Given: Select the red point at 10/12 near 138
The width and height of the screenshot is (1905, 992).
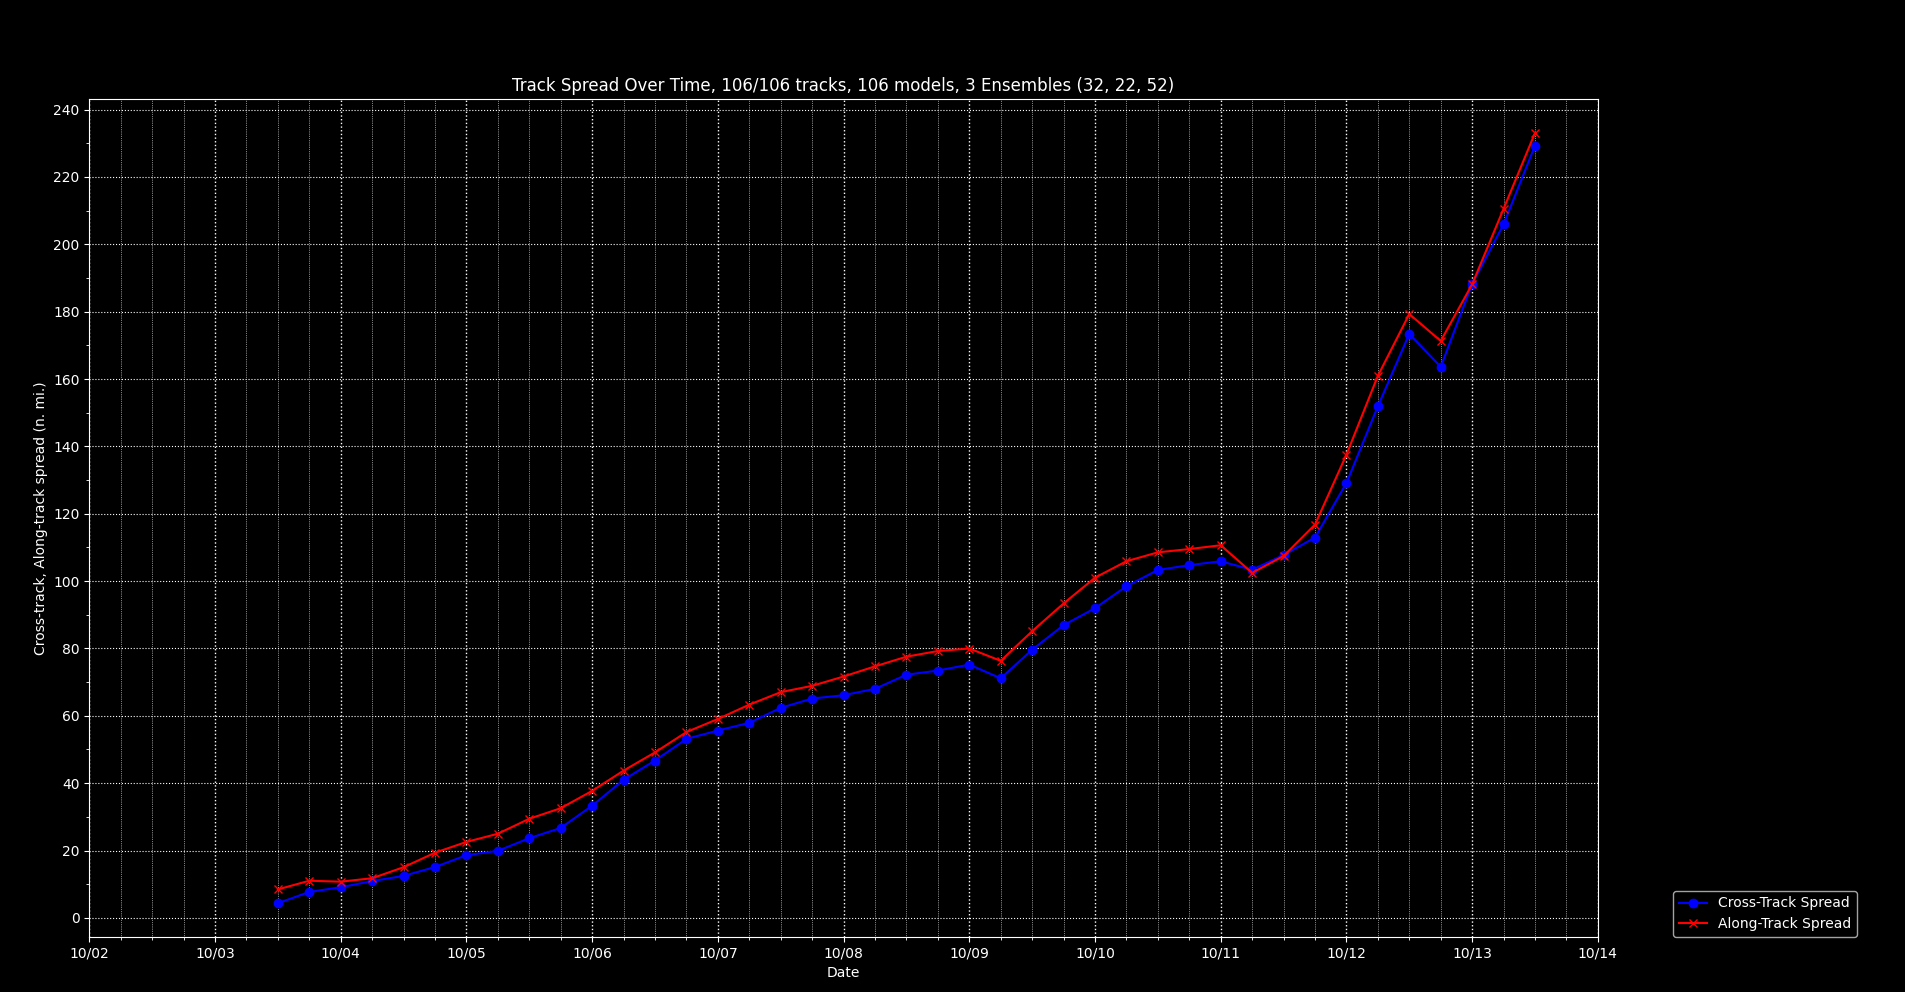Looking at the screenshot, I should pos(1346,454).
